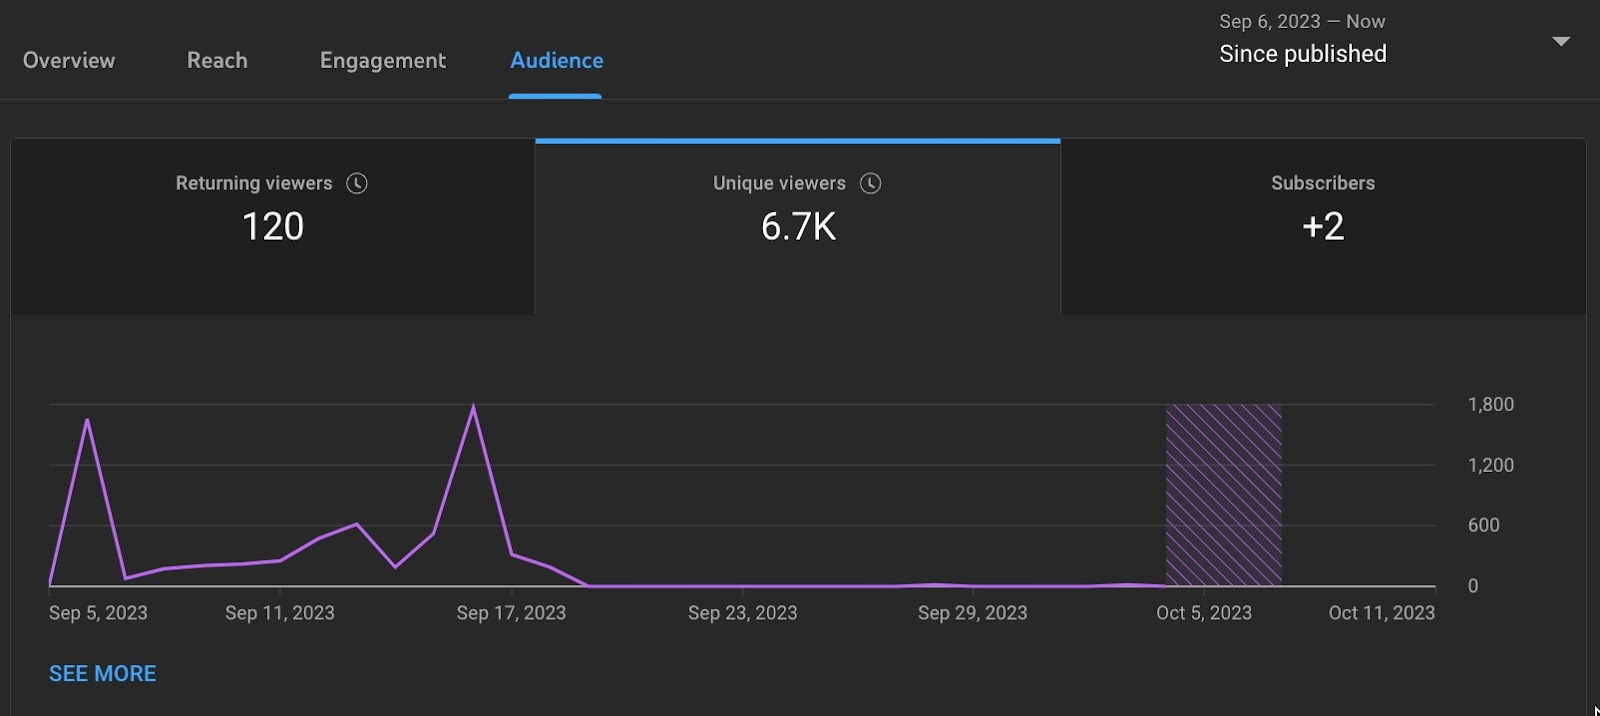This screenshot has height=716, width=1600.
Task: Open the Sep 6, 2023 — Now range
Action: (1302, 21)
